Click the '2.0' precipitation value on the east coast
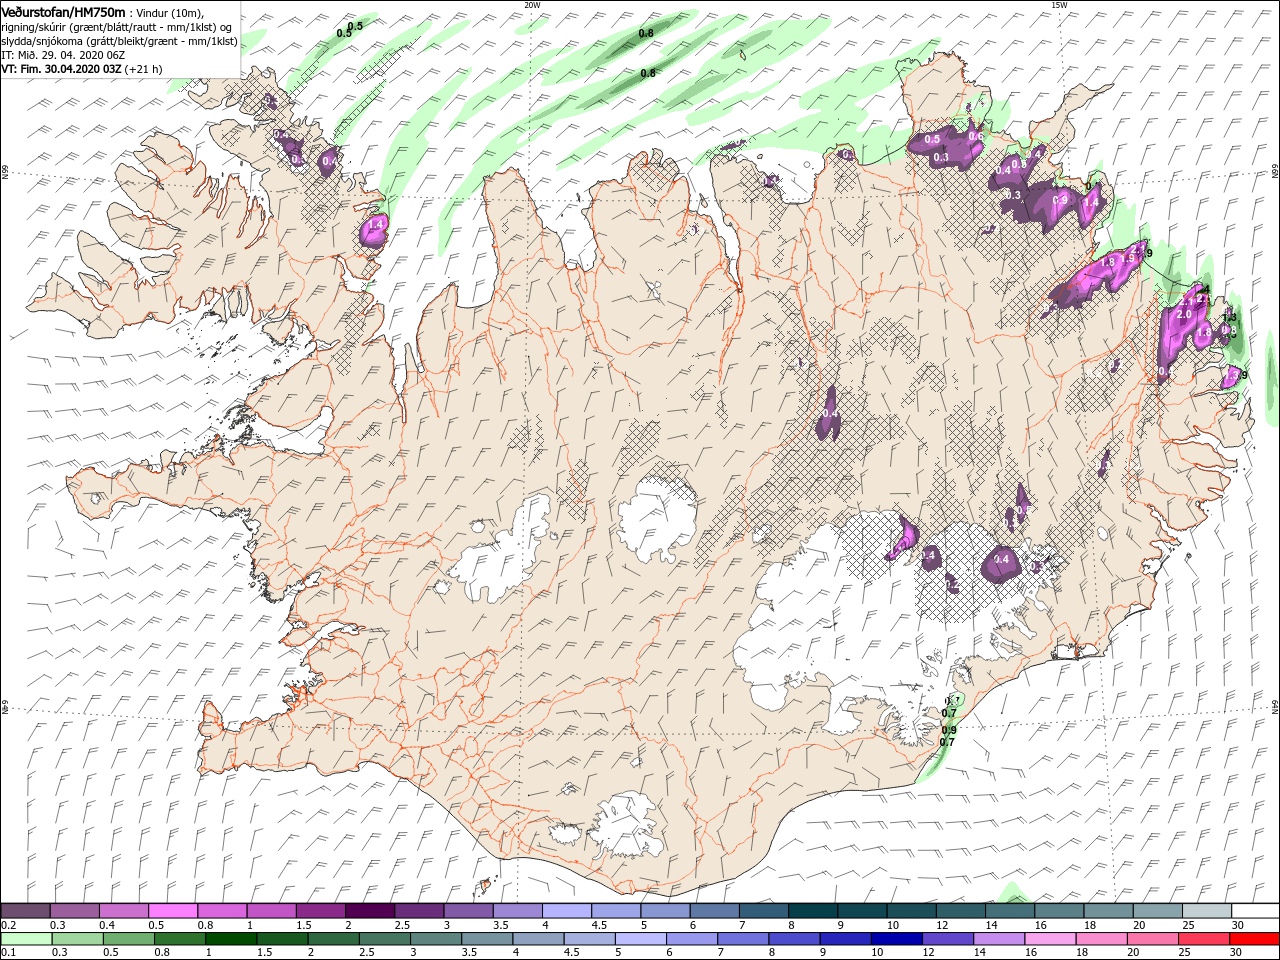The height and width of the screenshot is (960, 1280). [1184, 315]
